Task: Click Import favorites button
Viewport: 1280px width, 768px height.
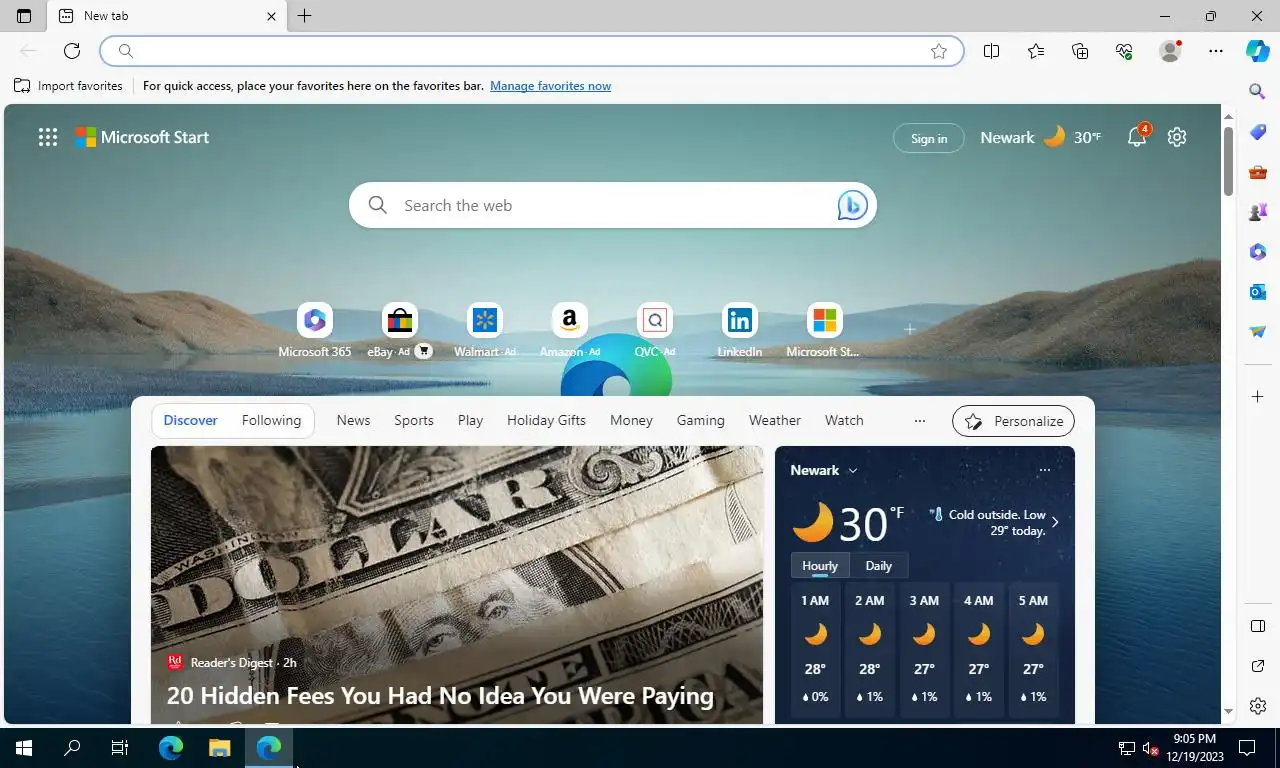Action: [x=68, y=86]
